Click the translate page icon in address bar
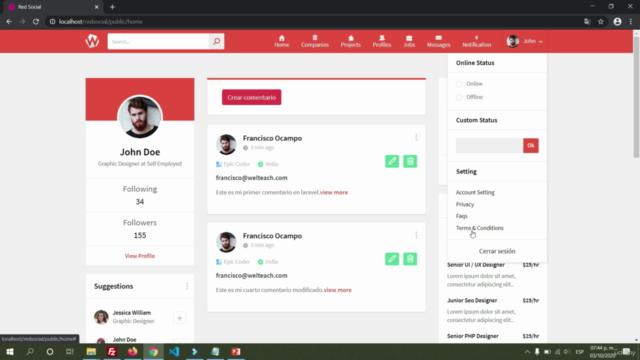640x360 pixels. tap(587, 22)
